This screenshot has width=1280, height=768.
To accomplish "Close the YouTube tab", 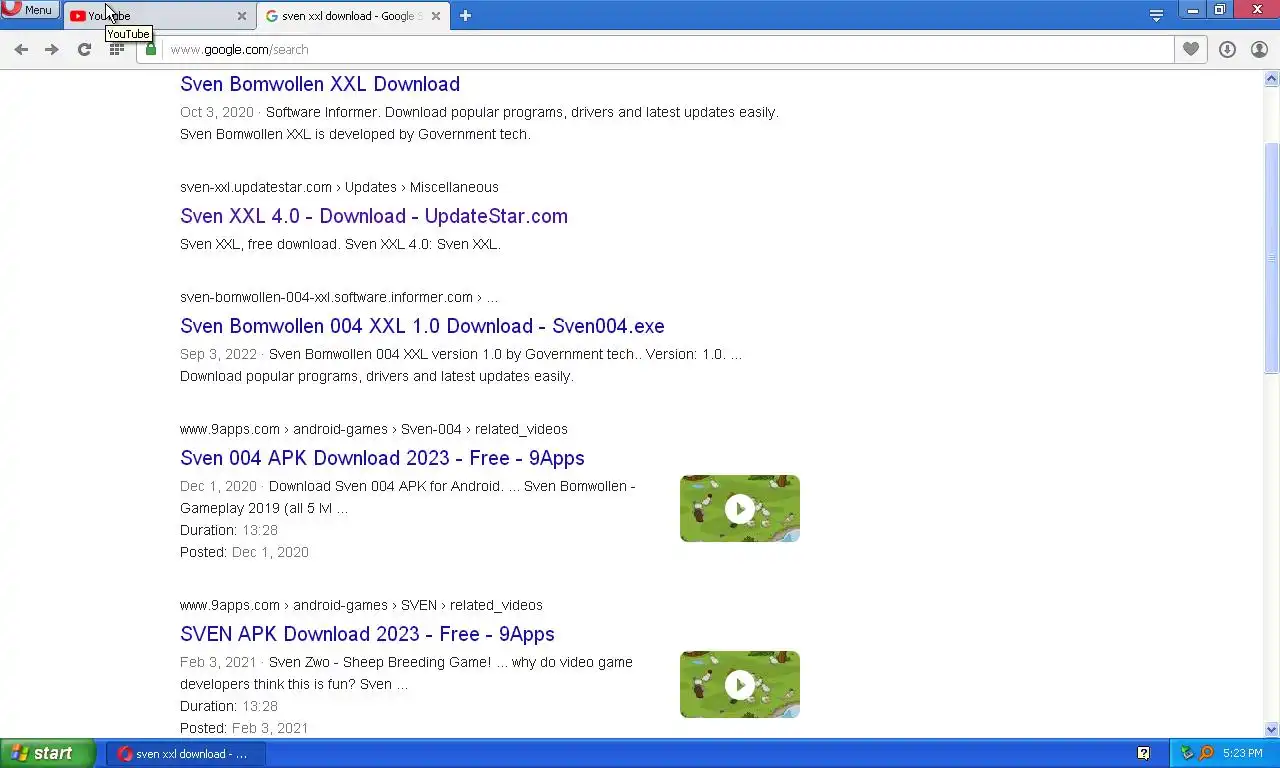I will [241, 16].
